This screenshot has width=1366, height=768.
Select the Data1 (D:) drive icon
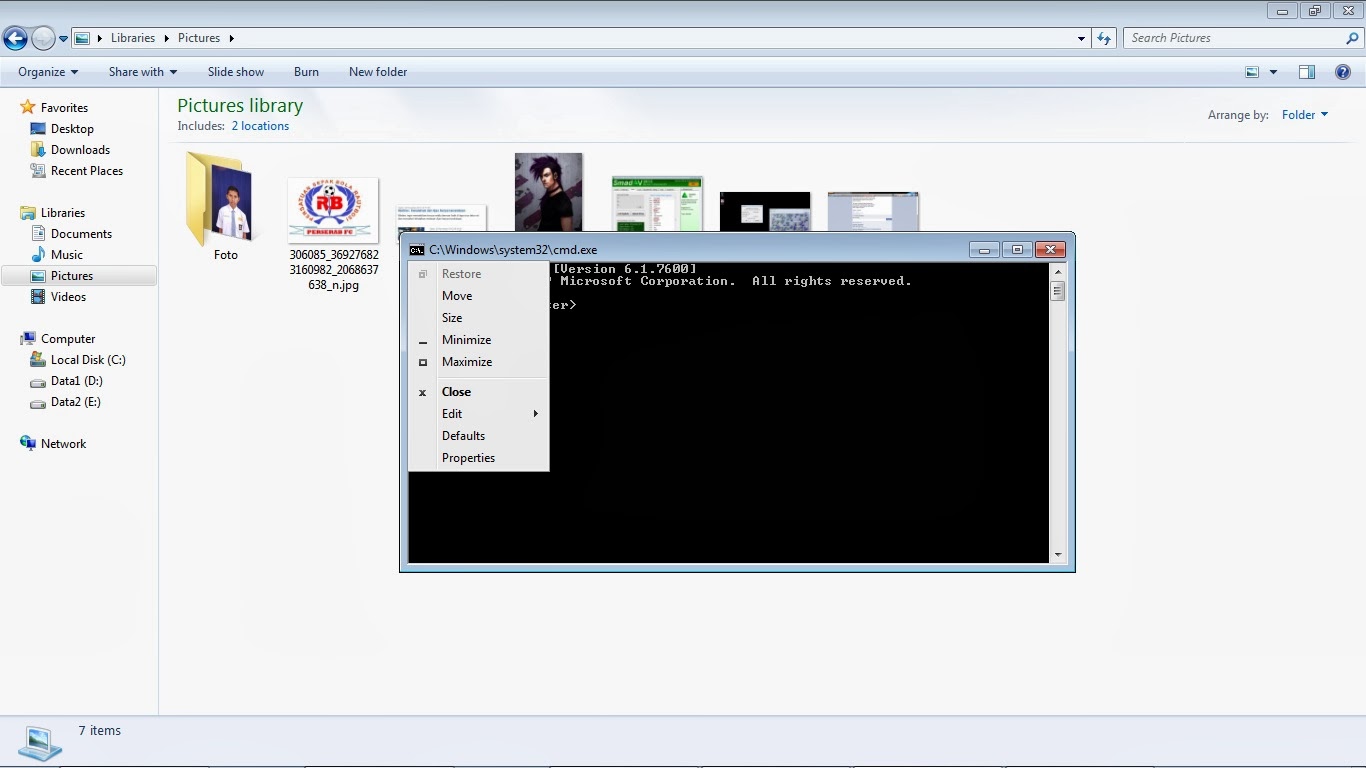(39, 381)
